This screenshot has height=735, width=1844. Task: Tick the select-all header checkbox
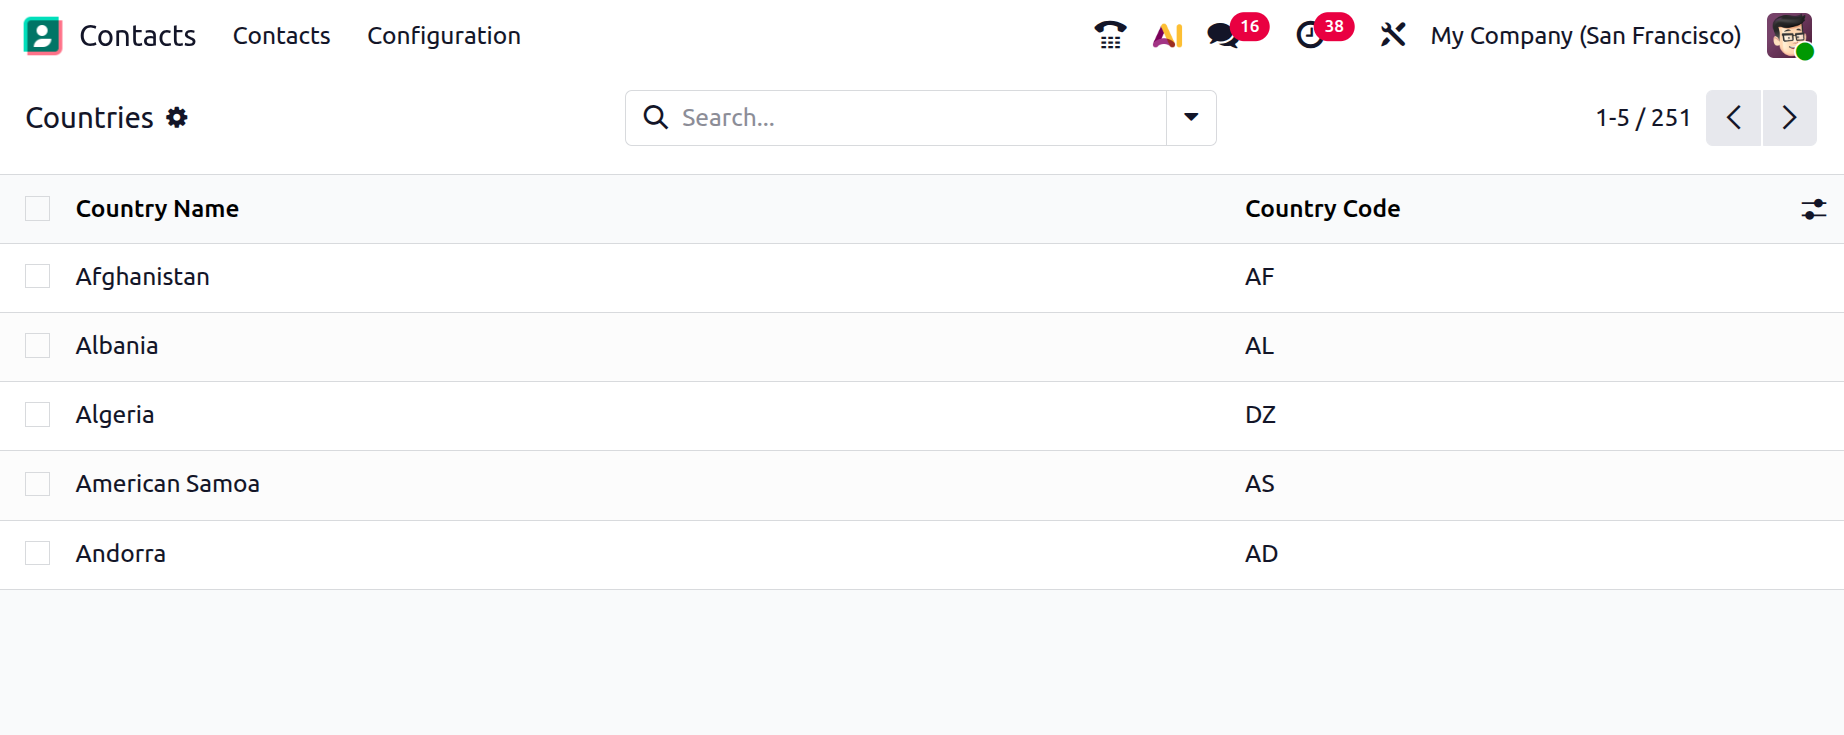coord(38,209)
